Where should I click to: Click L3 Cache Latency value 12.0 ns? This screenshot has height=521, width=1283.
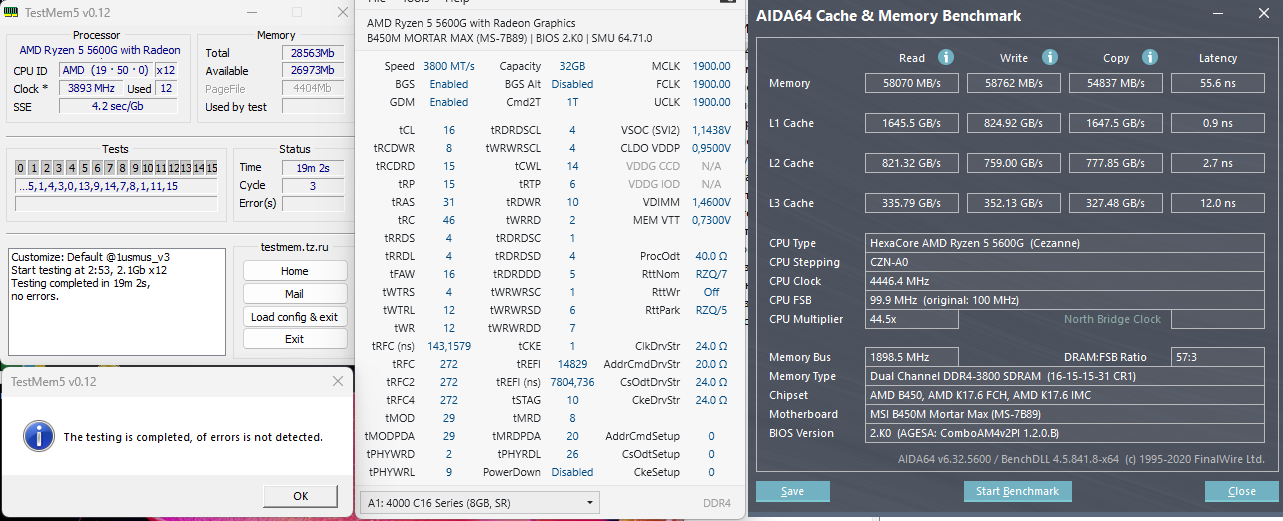[x=1217, y=204]
